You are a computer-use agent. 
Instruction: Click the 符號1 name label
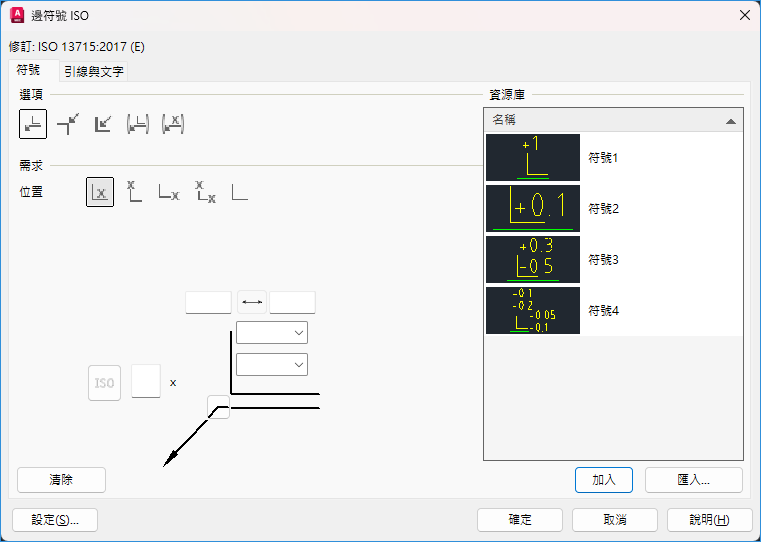tap(603, 158)
